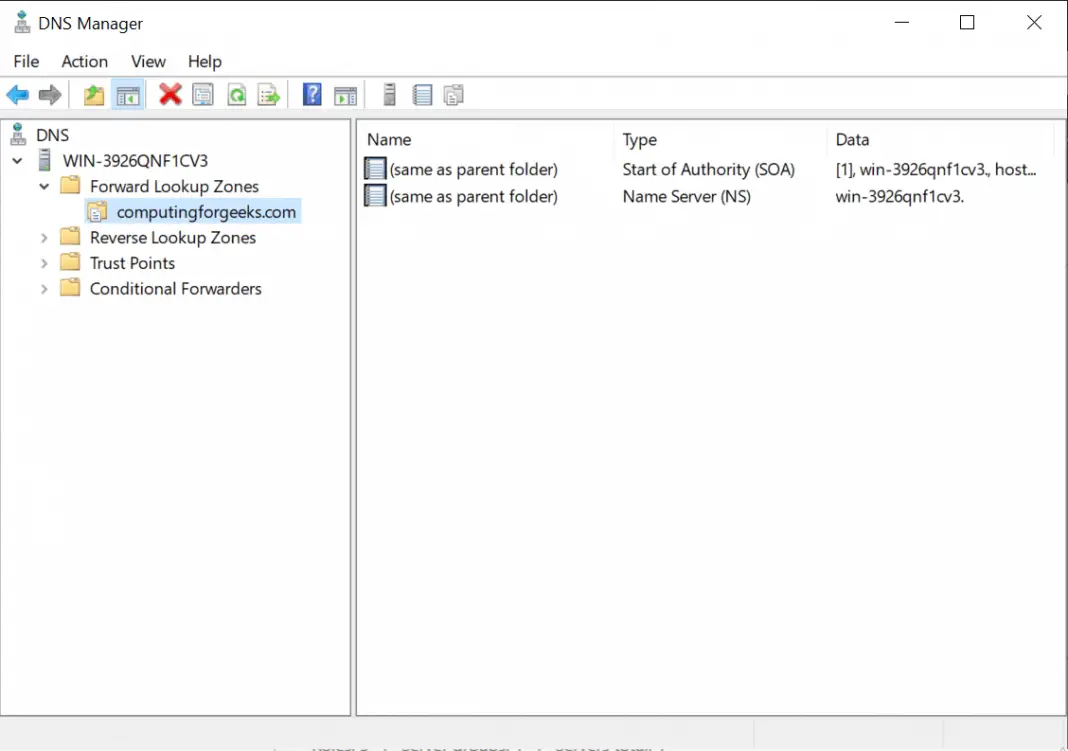Open Properties via the toolbar icon
Image resolution: width=1068 pixels, height=751 pixels.
point(202,94)
